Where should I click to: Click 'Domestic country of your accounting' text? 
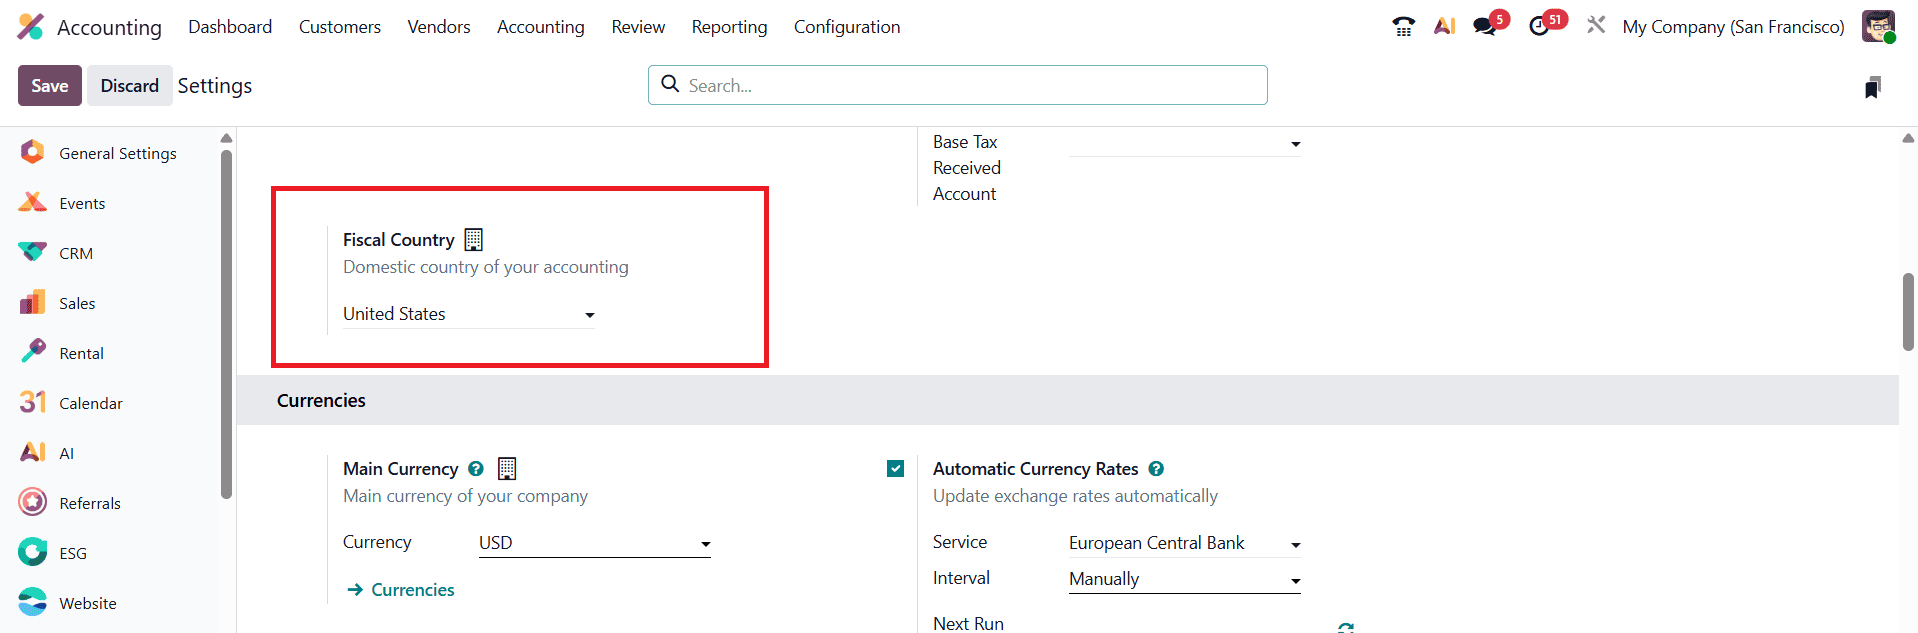coord(486,267)
